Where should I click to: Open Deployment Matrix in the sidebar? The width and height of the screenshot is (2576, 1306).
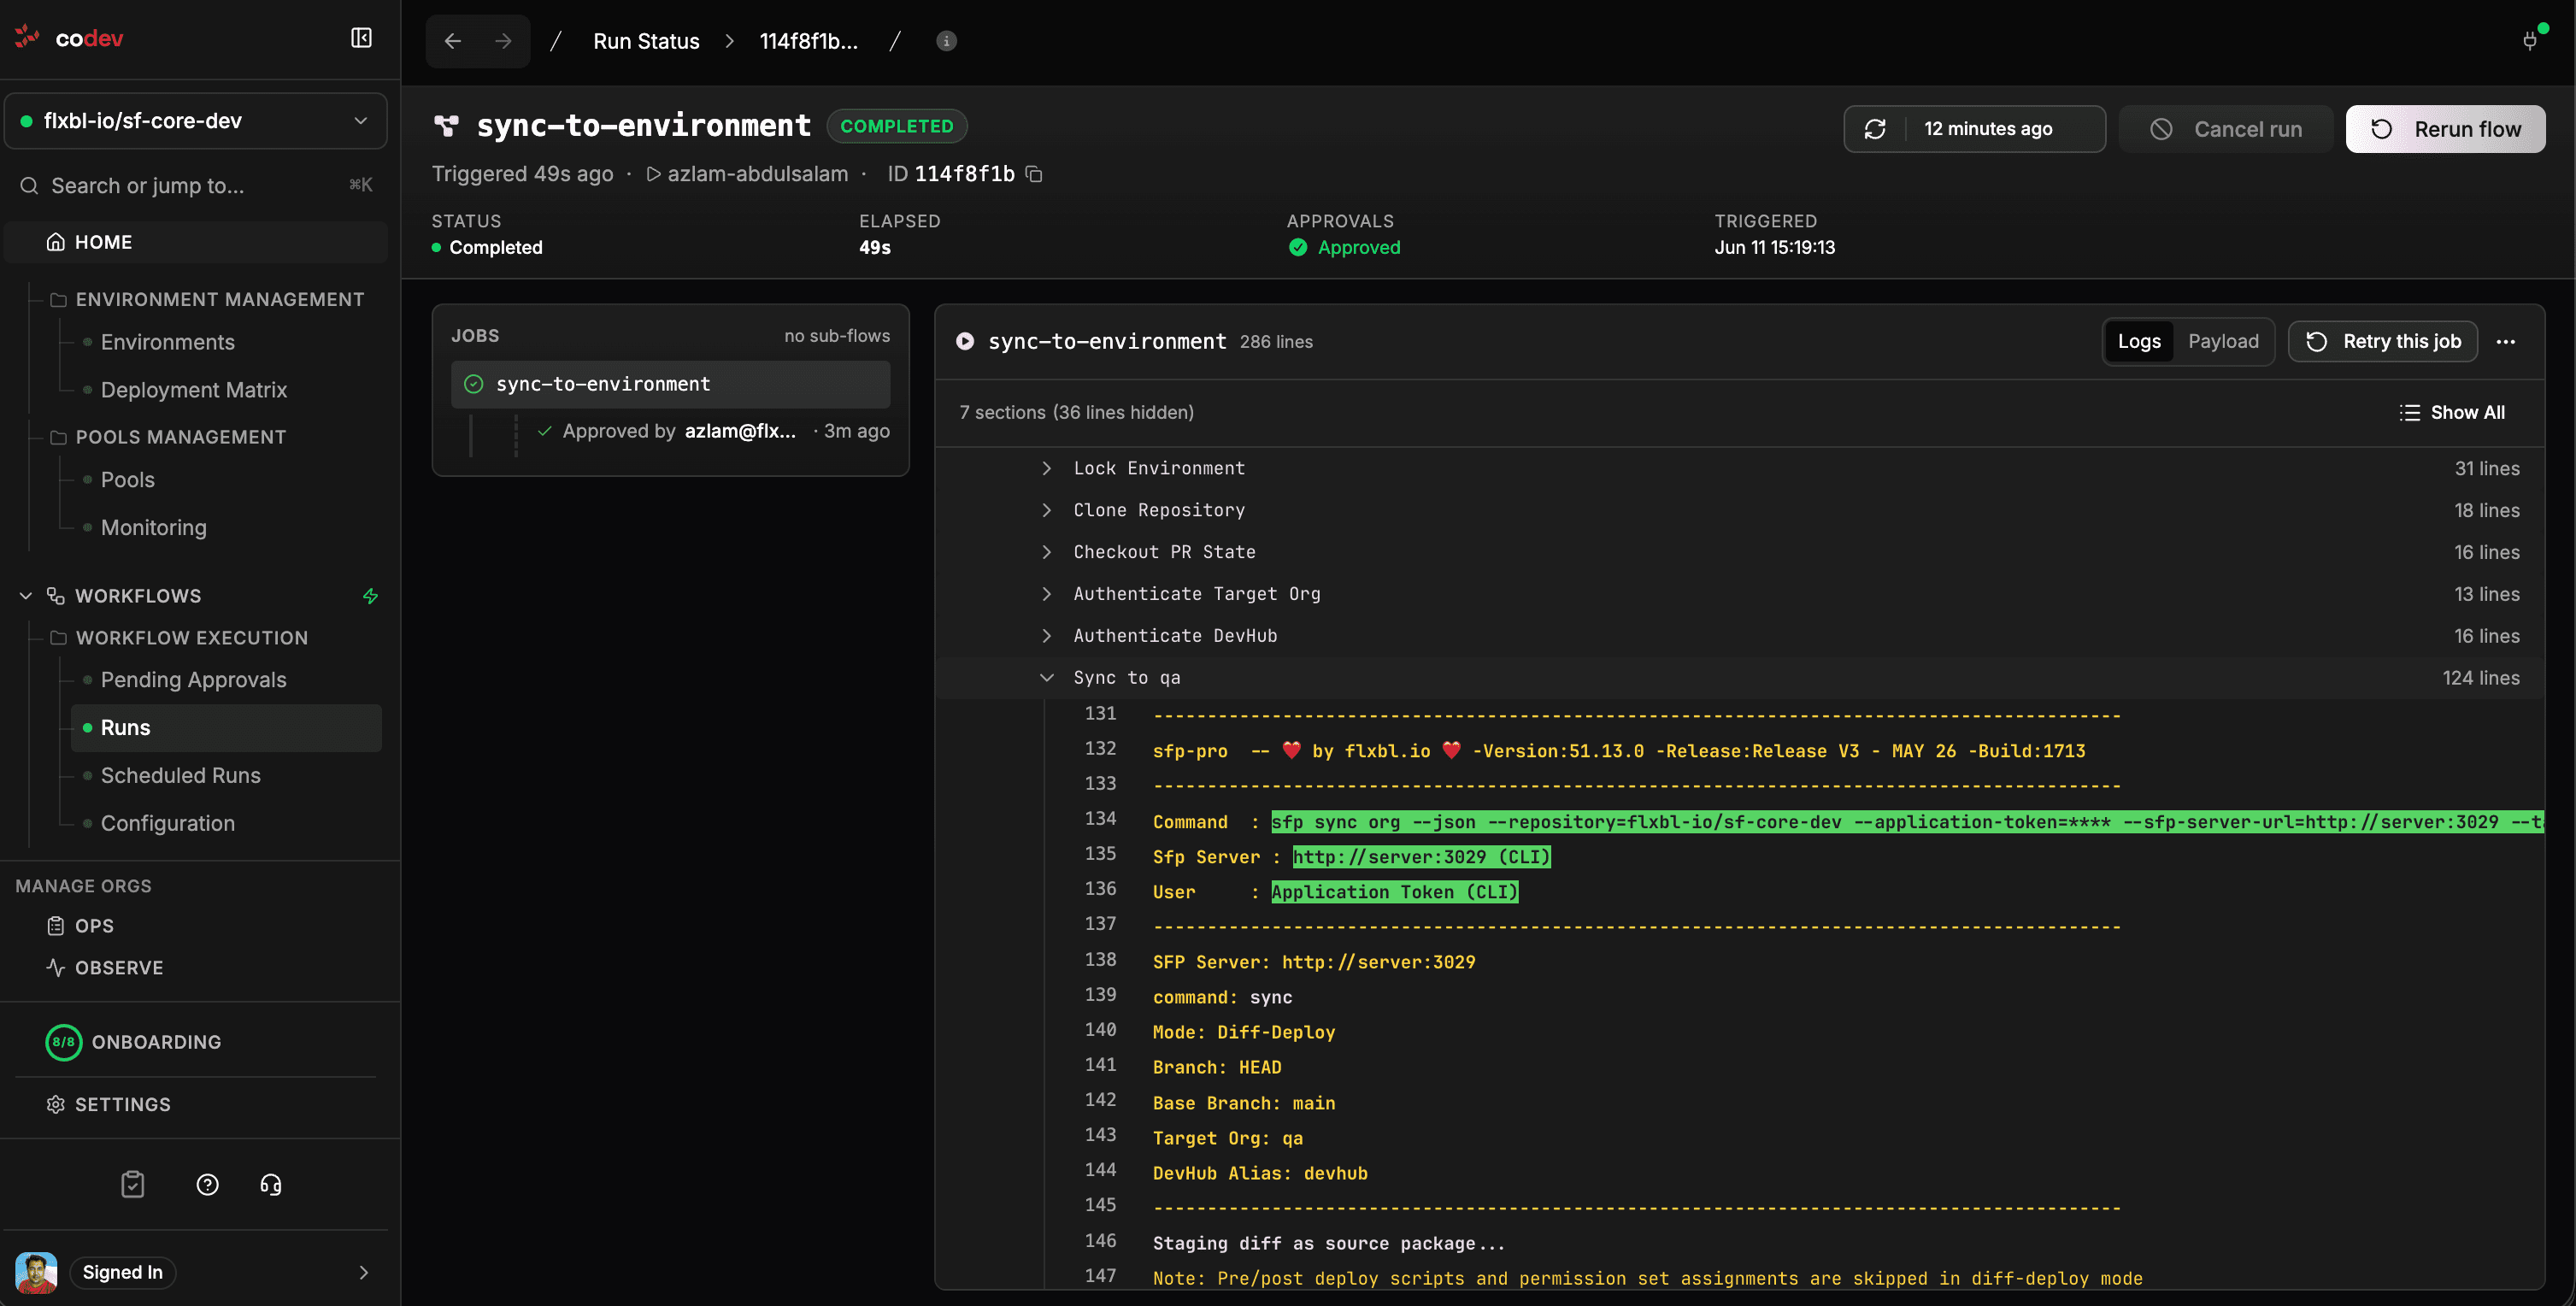[194, 390]
